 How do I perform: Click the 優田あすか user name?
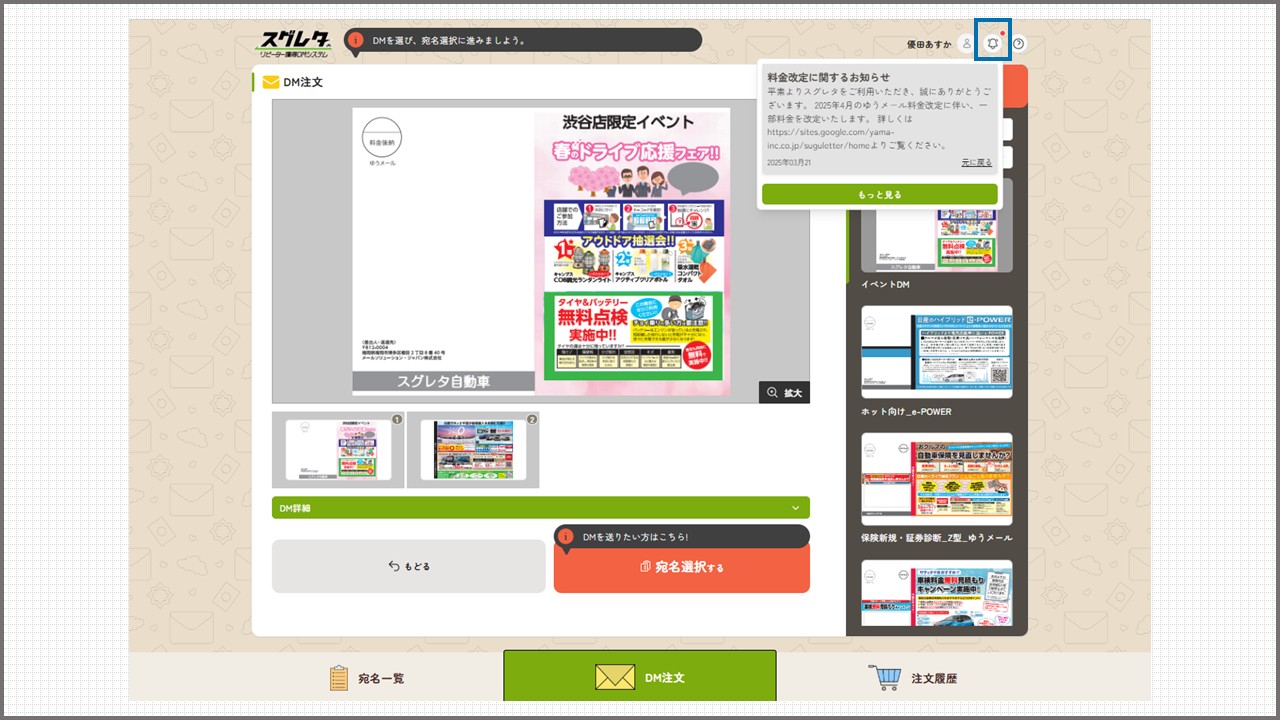coord(929,44)
